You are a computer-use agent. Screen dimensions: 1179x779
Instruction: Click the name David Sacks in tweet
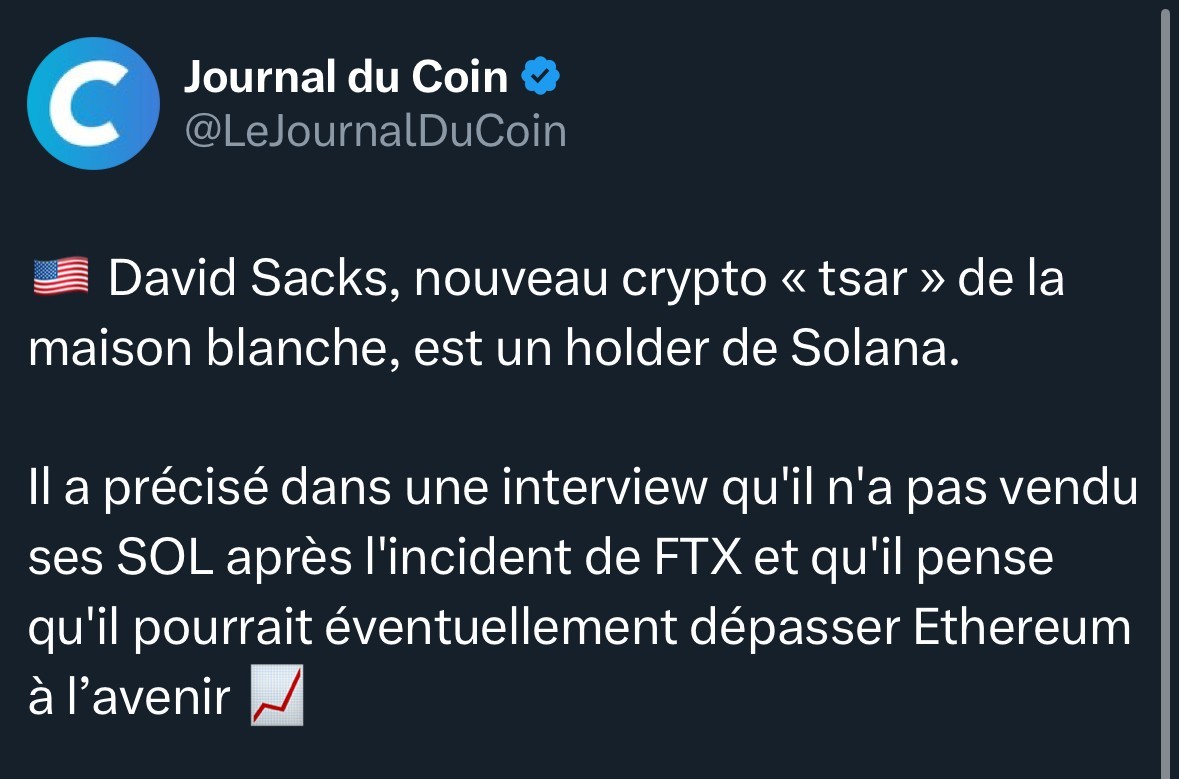click(243, 280)
